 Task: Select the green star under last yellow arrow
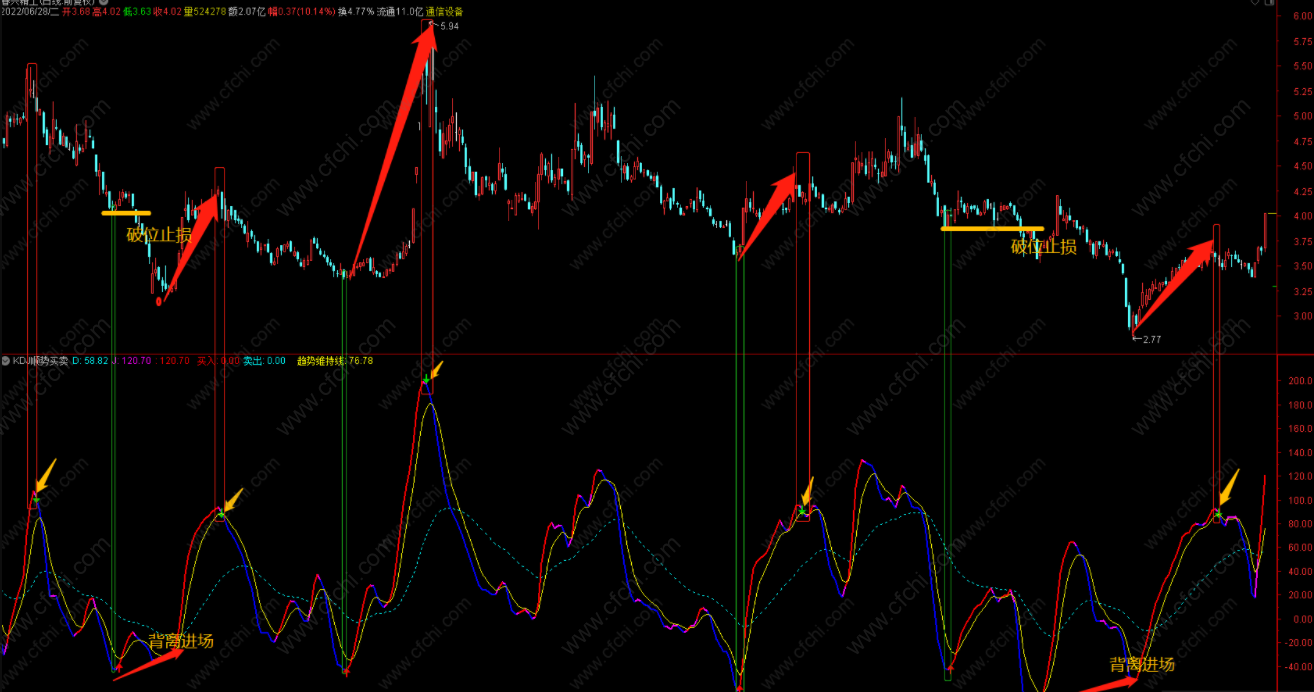[1218, 513]
